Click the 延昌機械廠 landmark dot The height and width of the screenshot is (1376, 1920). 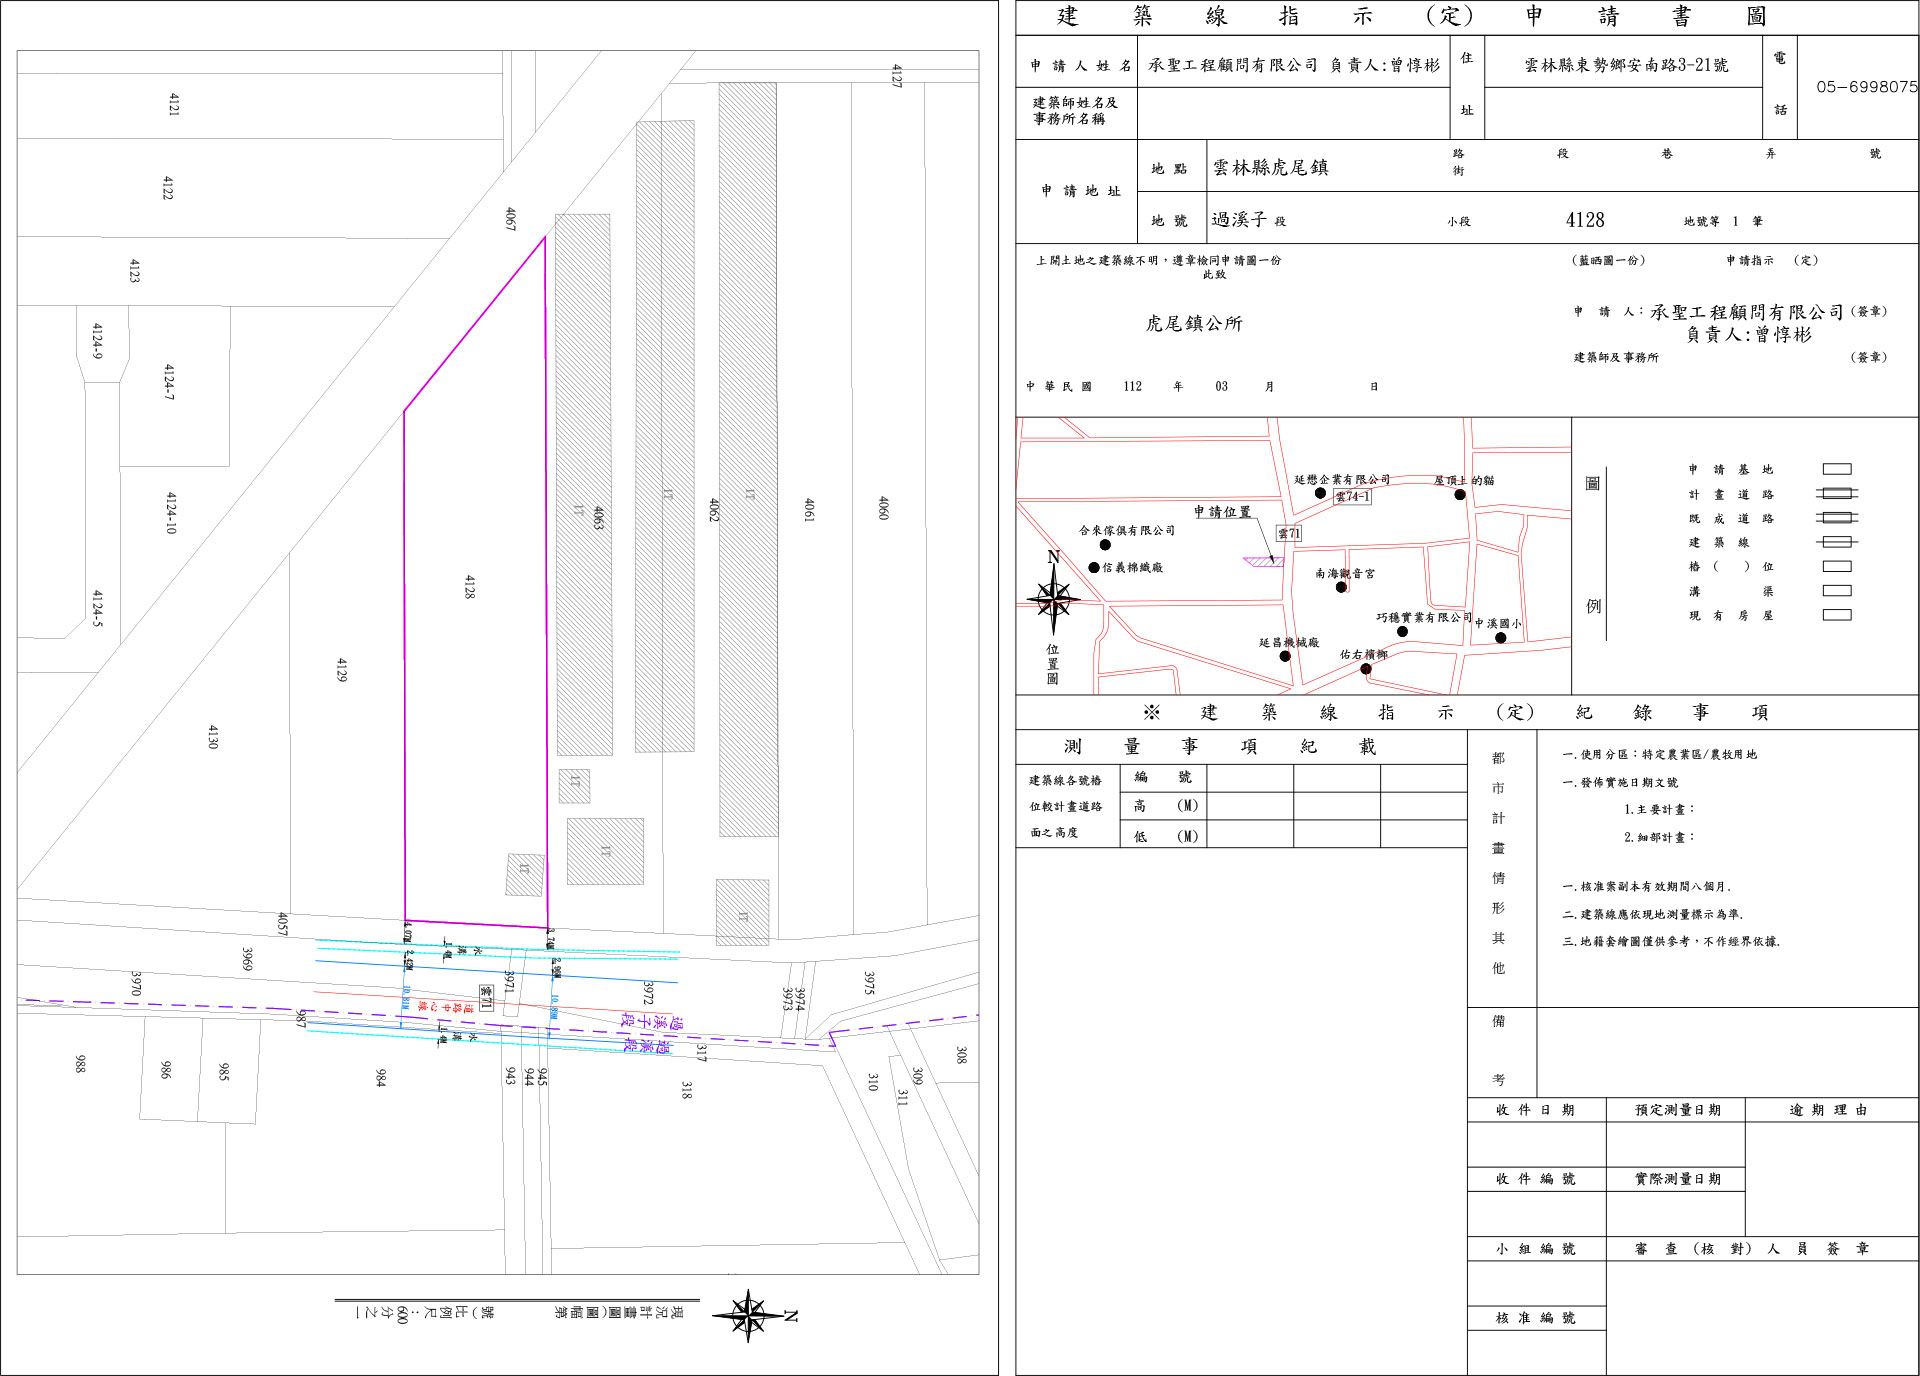pos(1285,656)
